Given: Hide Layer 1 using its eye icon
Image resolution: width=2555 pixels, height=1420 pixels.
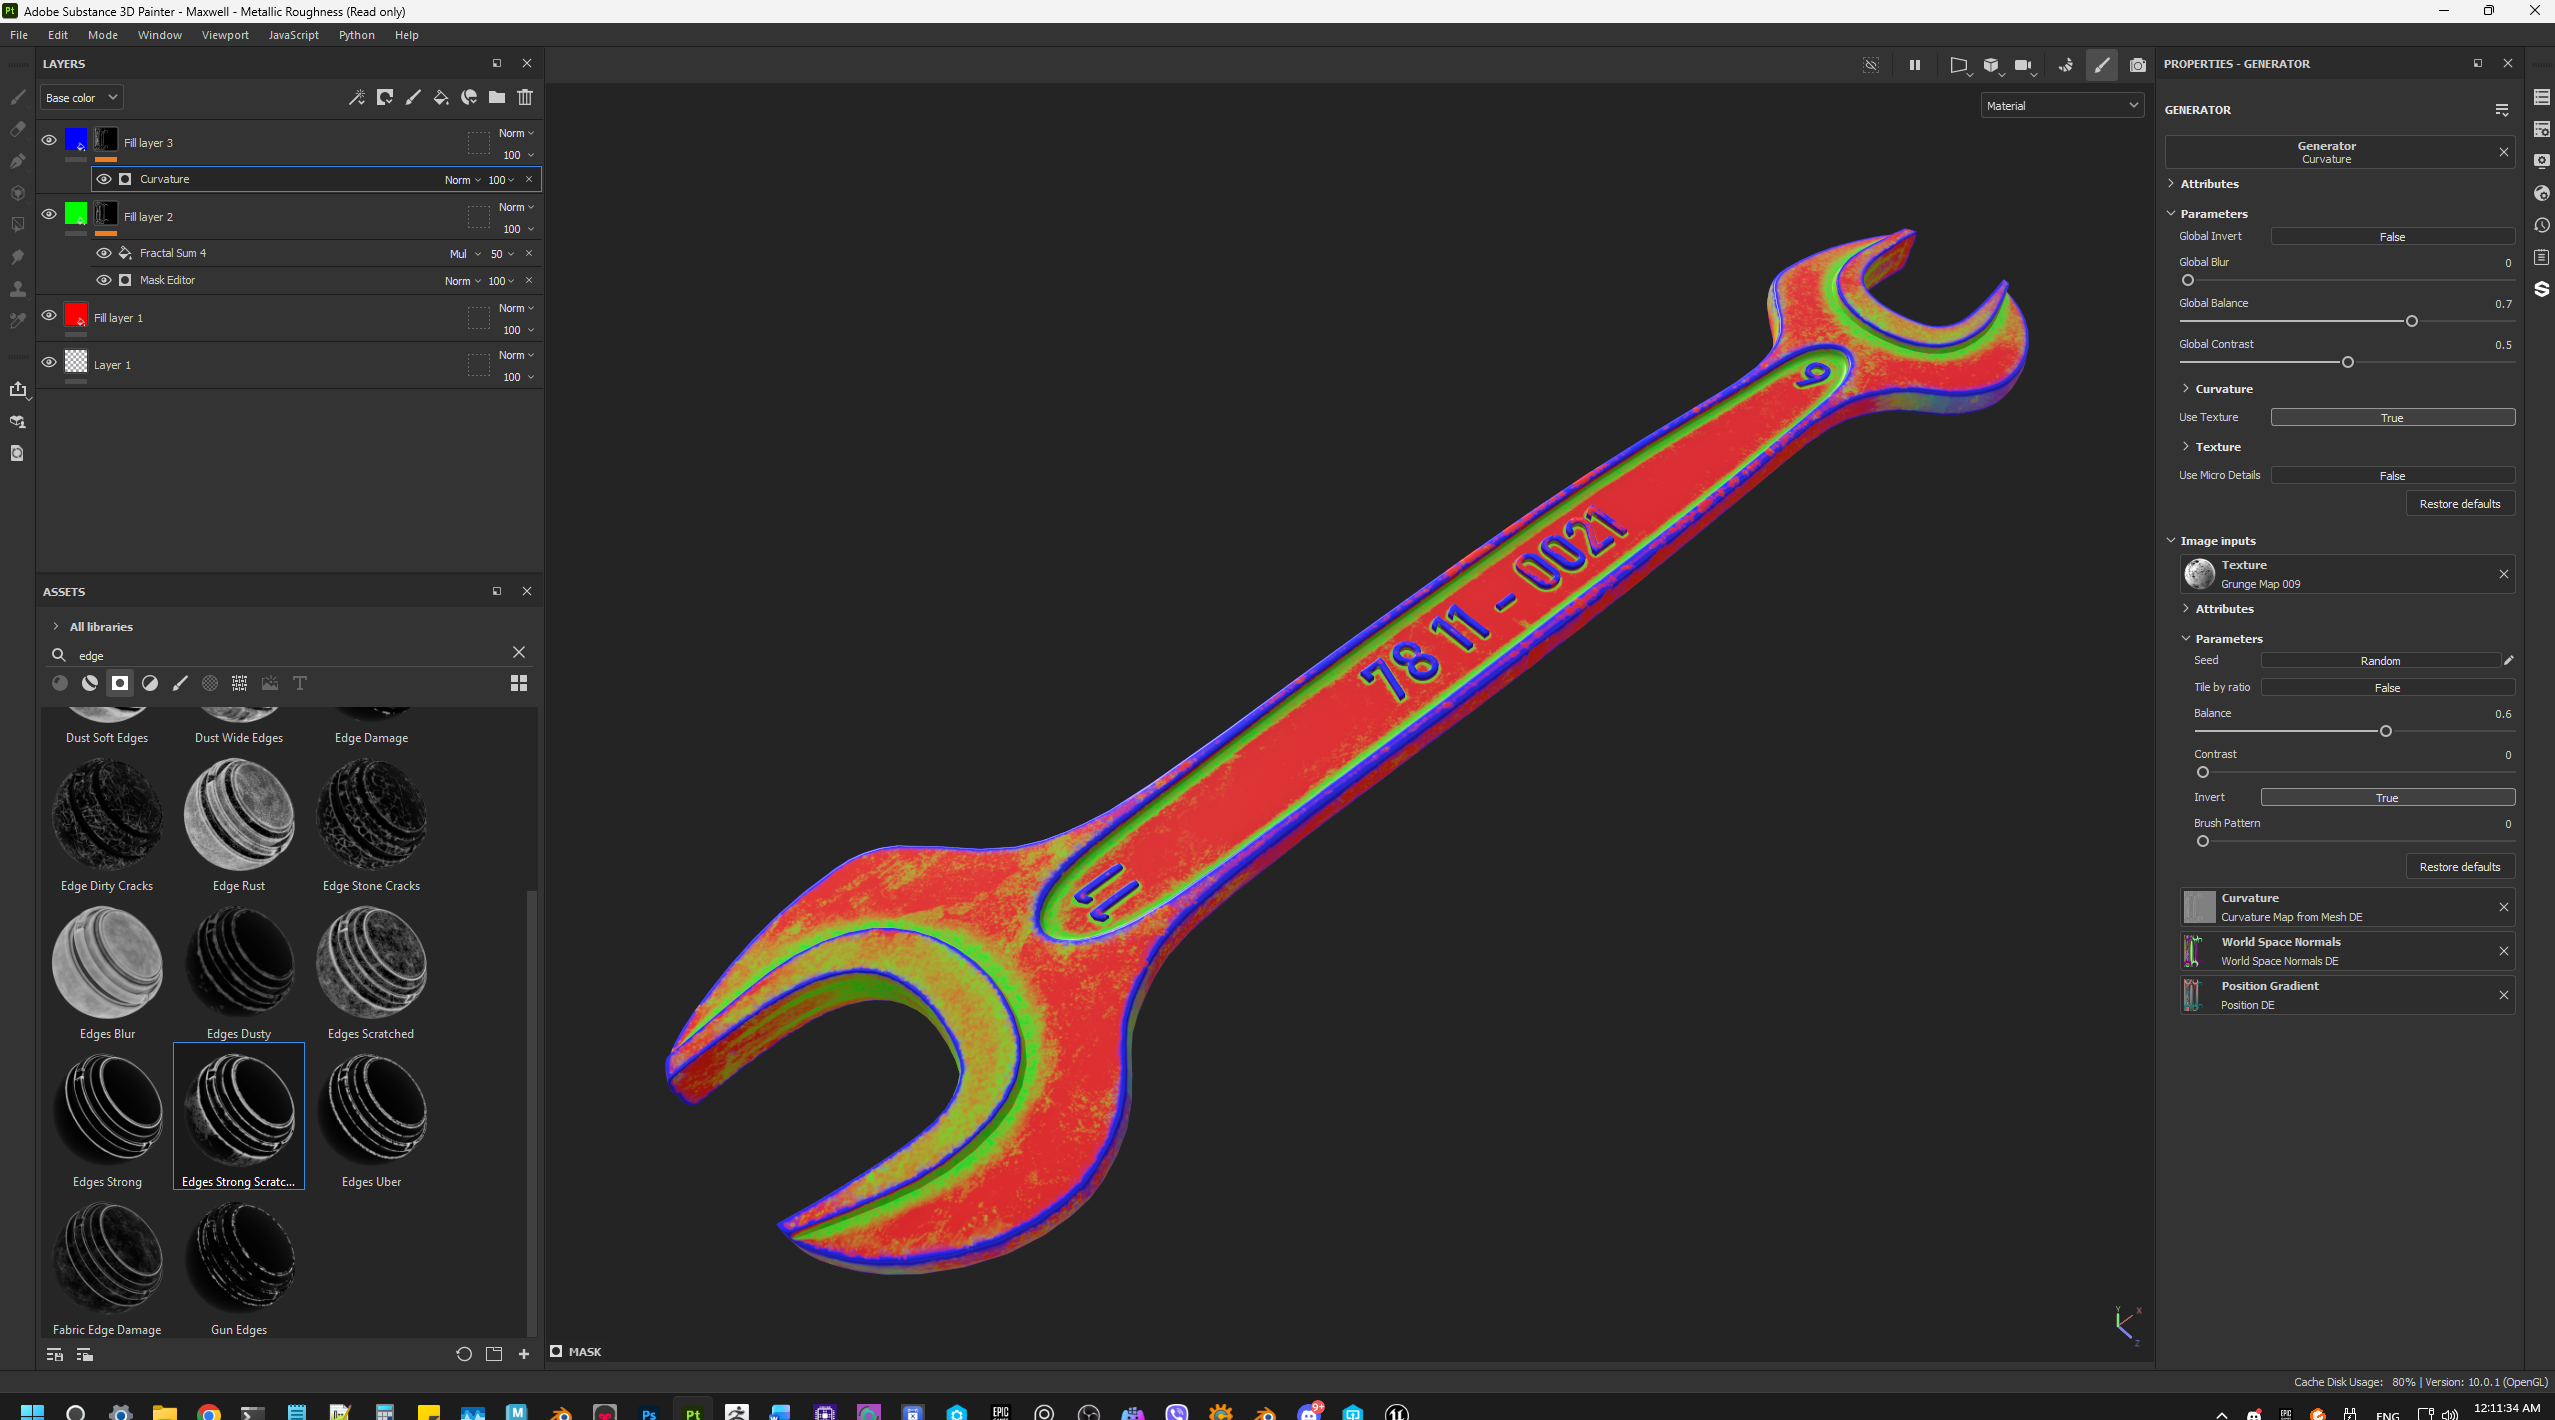Looking at the screenshot, I should (49, 363).
